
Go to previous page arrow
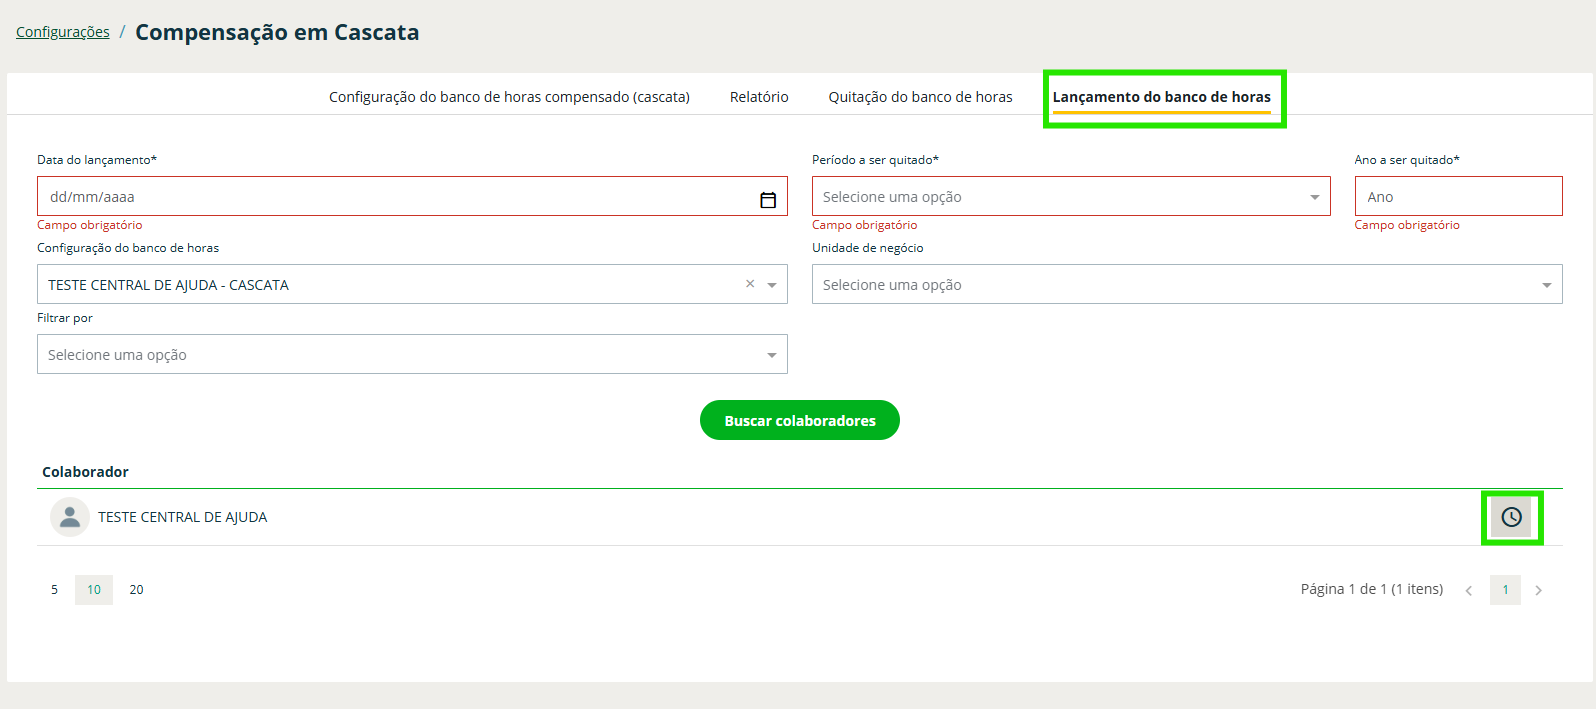pos(1468,590)
